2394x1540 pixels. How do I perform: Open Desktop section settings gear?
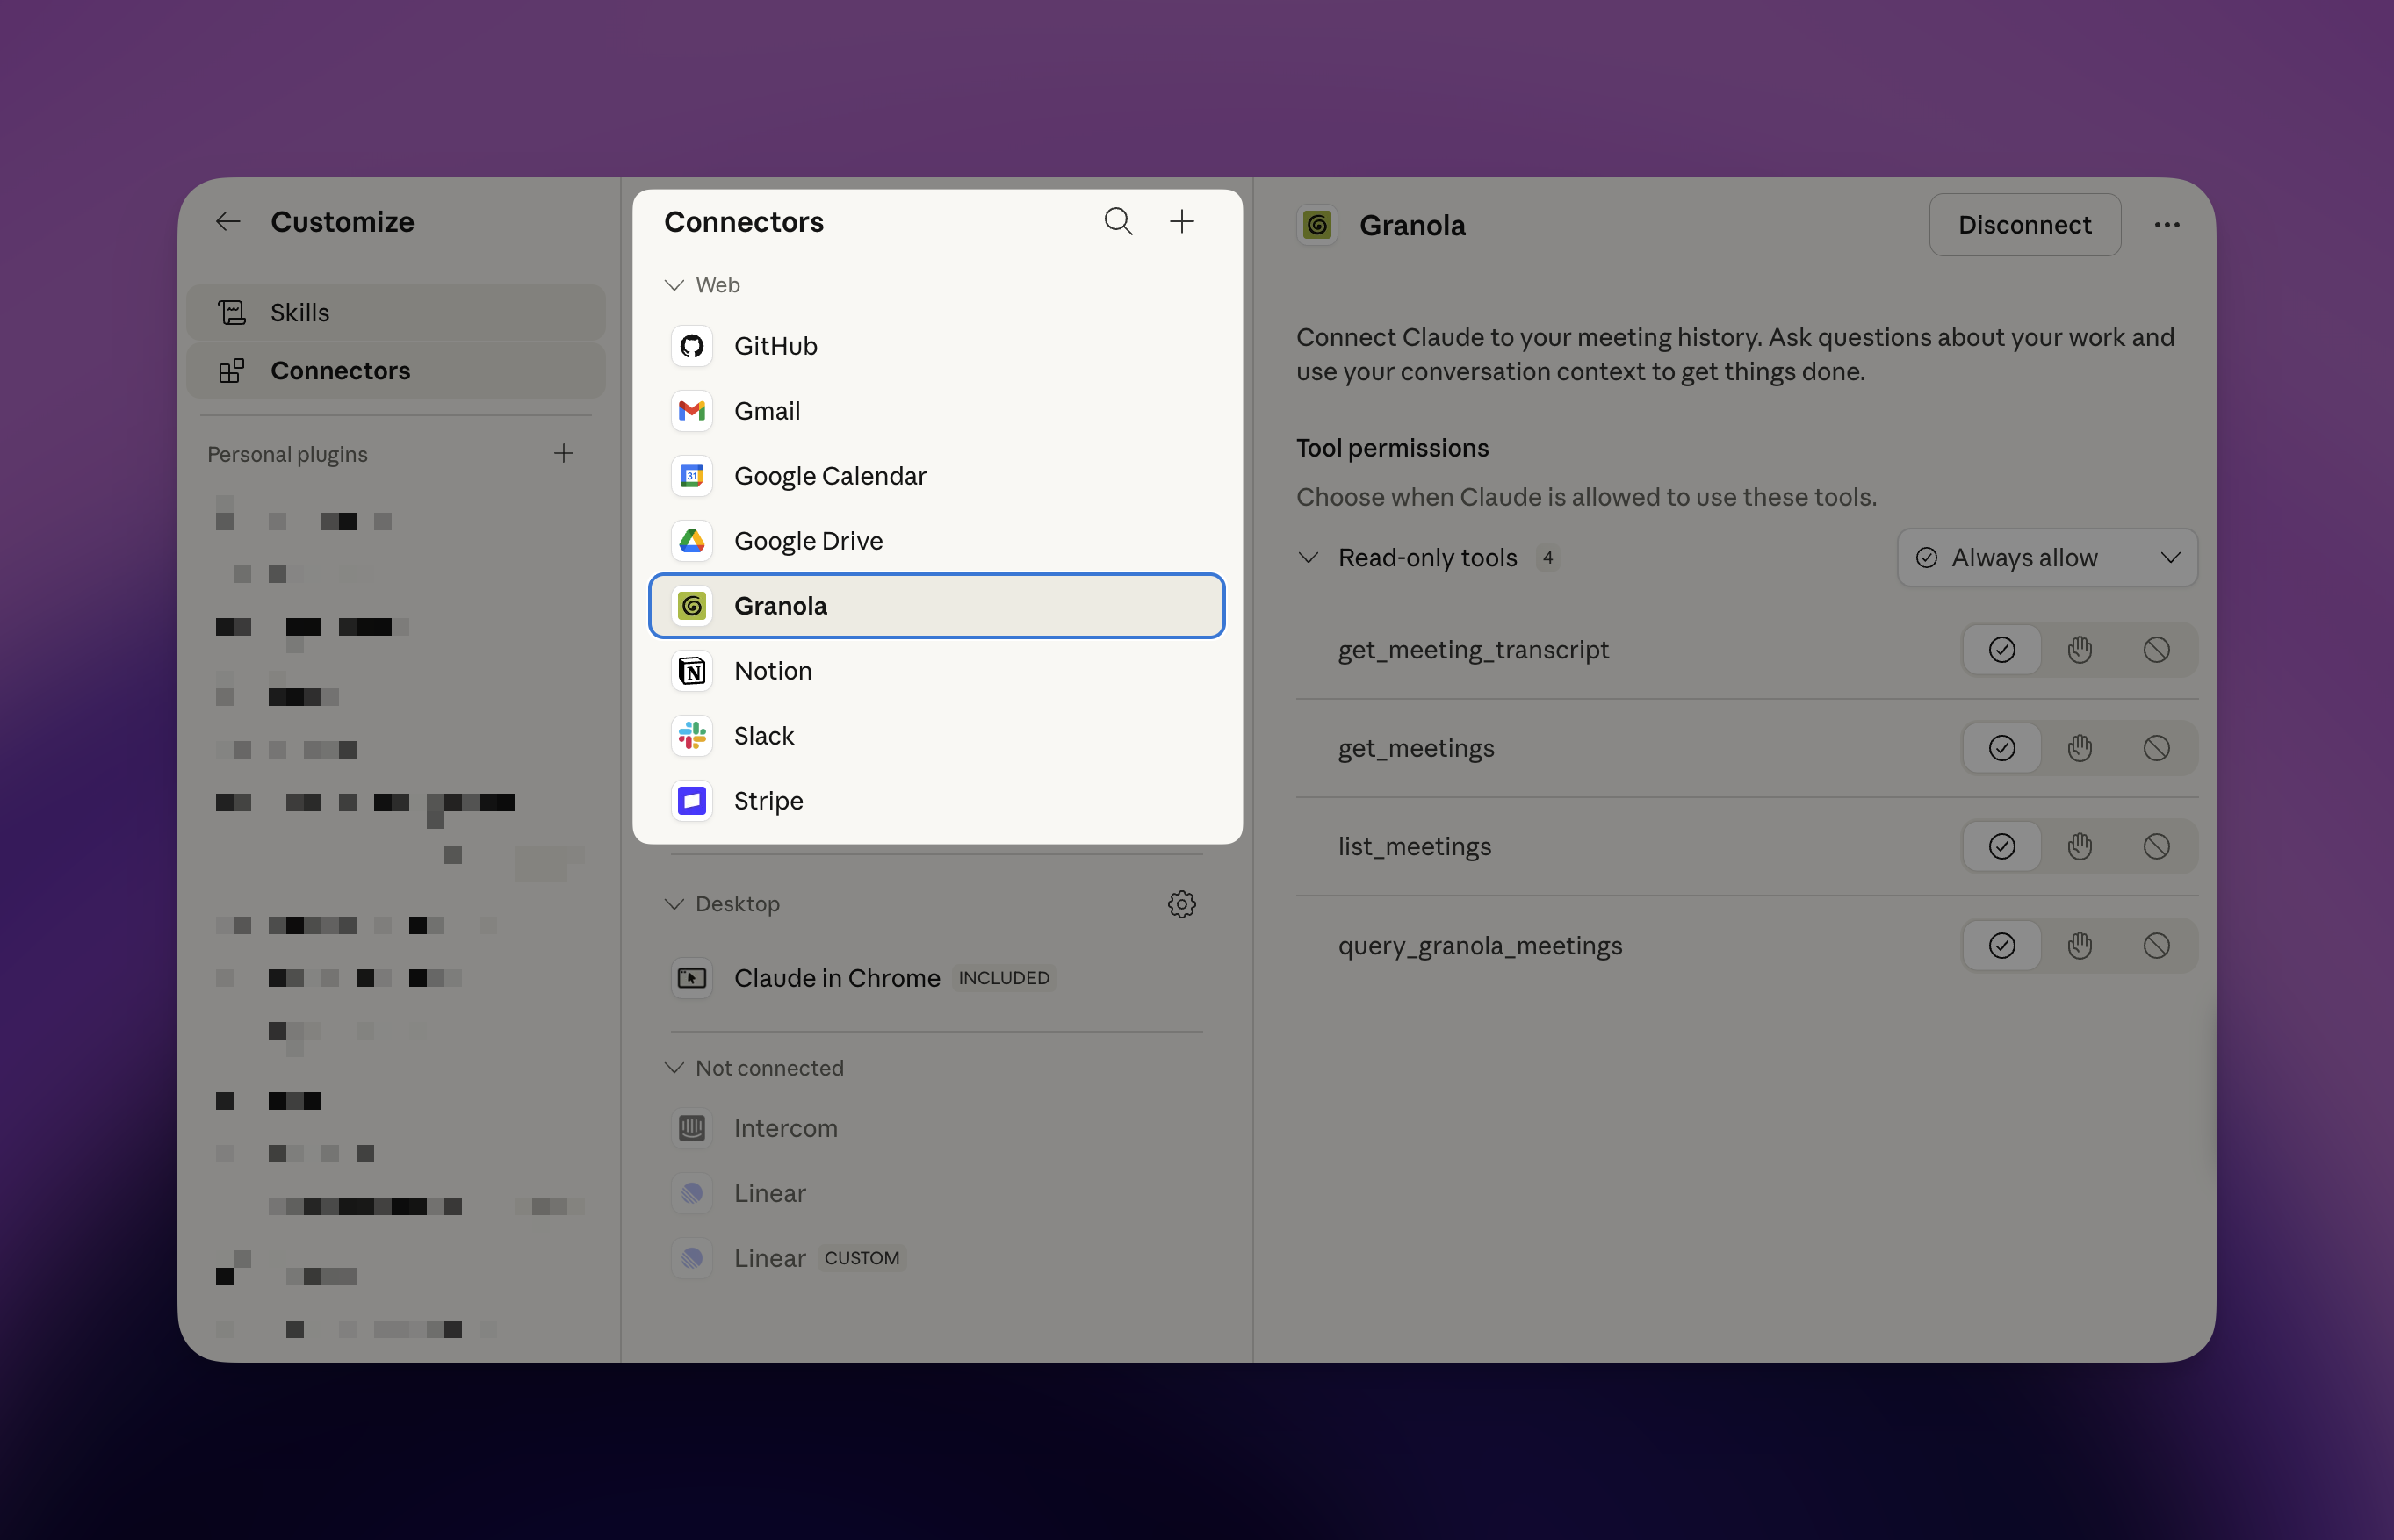tap(1182, 904)
